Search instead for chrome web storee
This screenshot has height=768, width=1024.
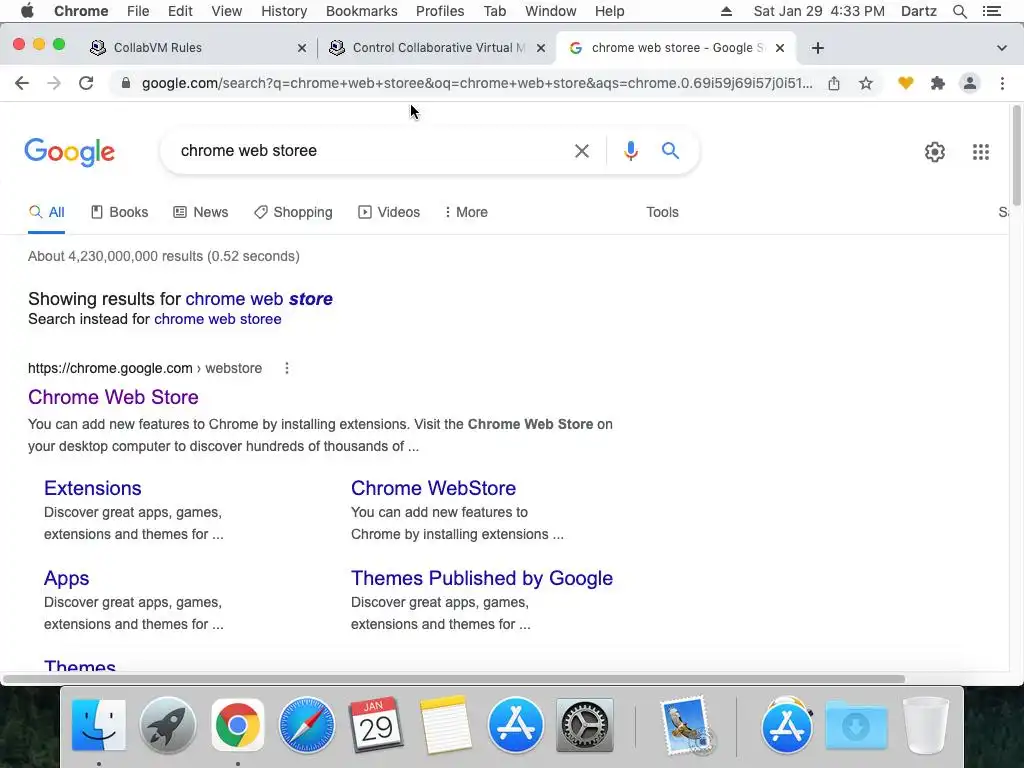217,319
